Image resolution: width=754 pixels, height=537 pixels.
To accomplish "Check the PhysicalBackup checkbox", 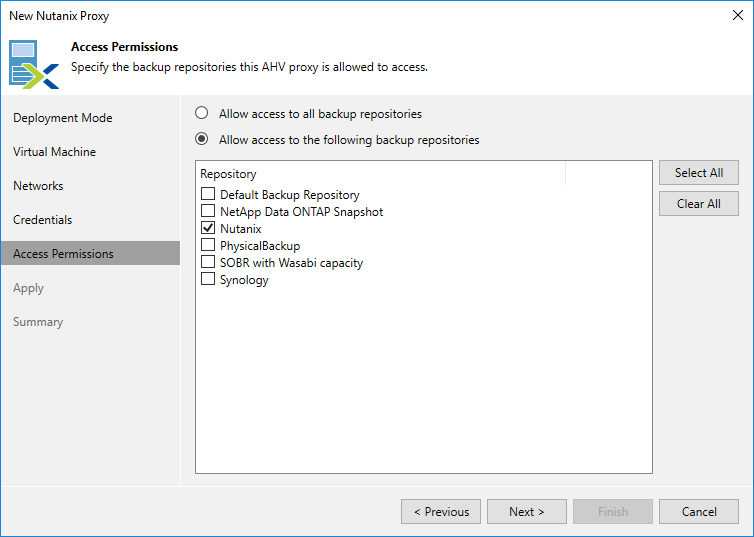I will pos(208,245).
